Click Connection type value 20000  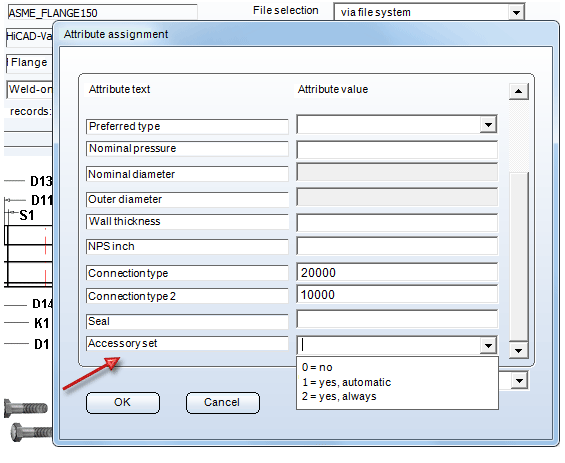click(x=397, y=272)
